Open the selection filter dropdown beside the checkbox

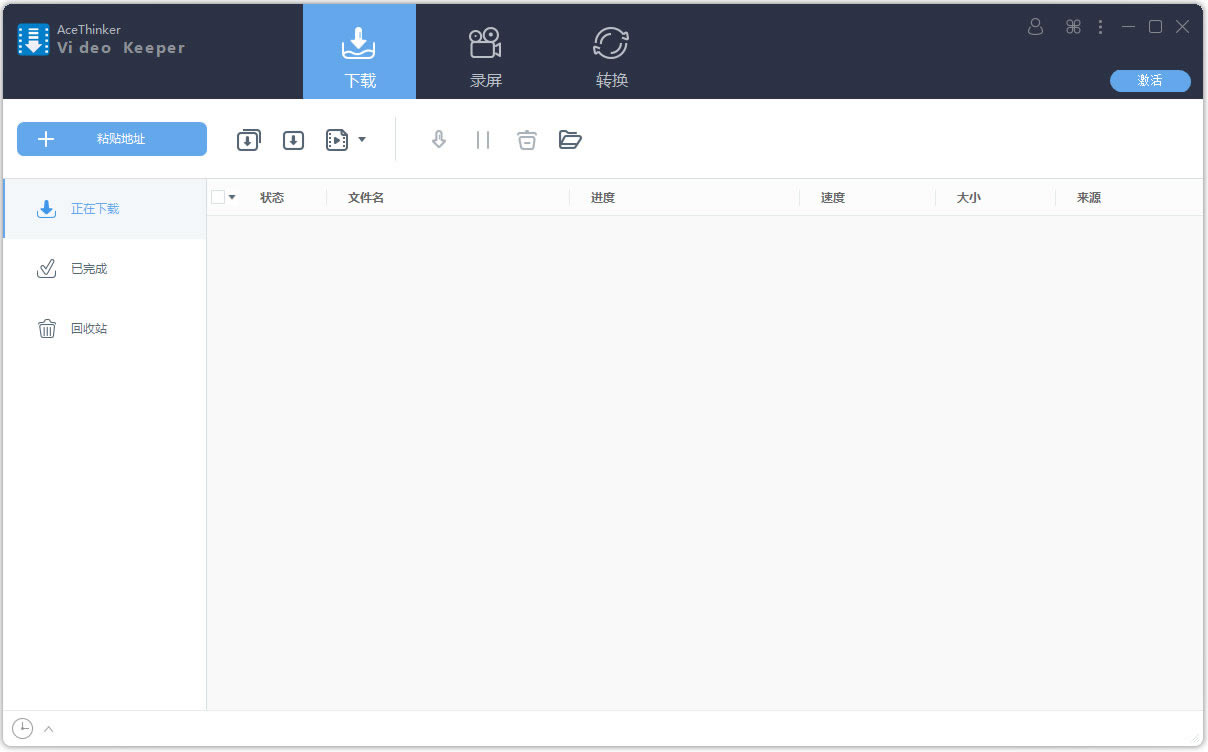tap(231, 196)
